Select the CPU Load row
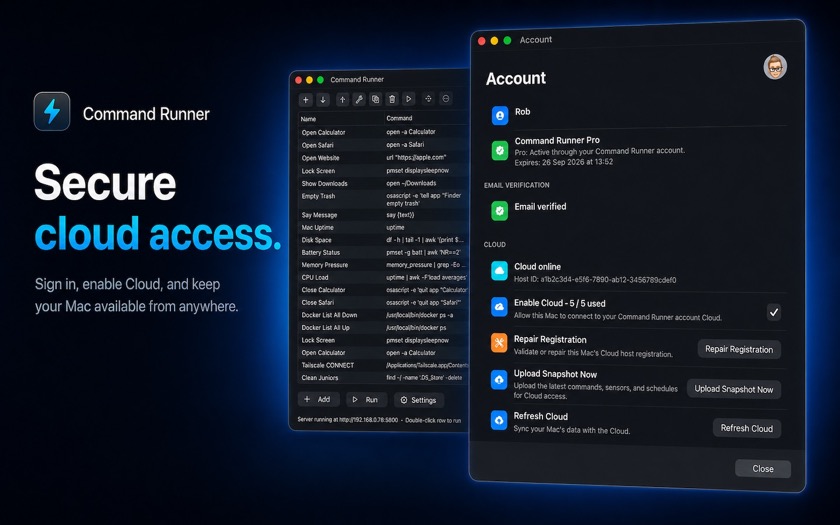840x525 pixels. (x=382, y=278)
